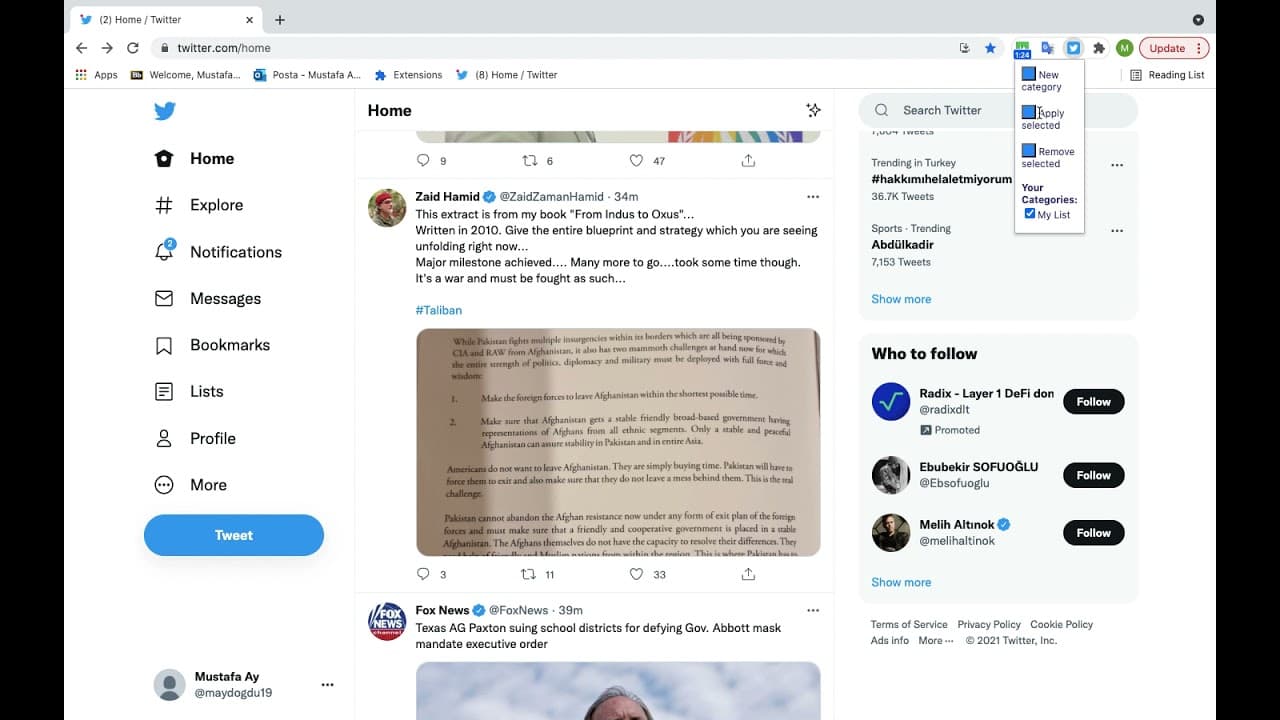This screenshot has width=1280, height=720.
Task: Follow Ebubekir SOFUOĞLU
Action: (1094, 475)
